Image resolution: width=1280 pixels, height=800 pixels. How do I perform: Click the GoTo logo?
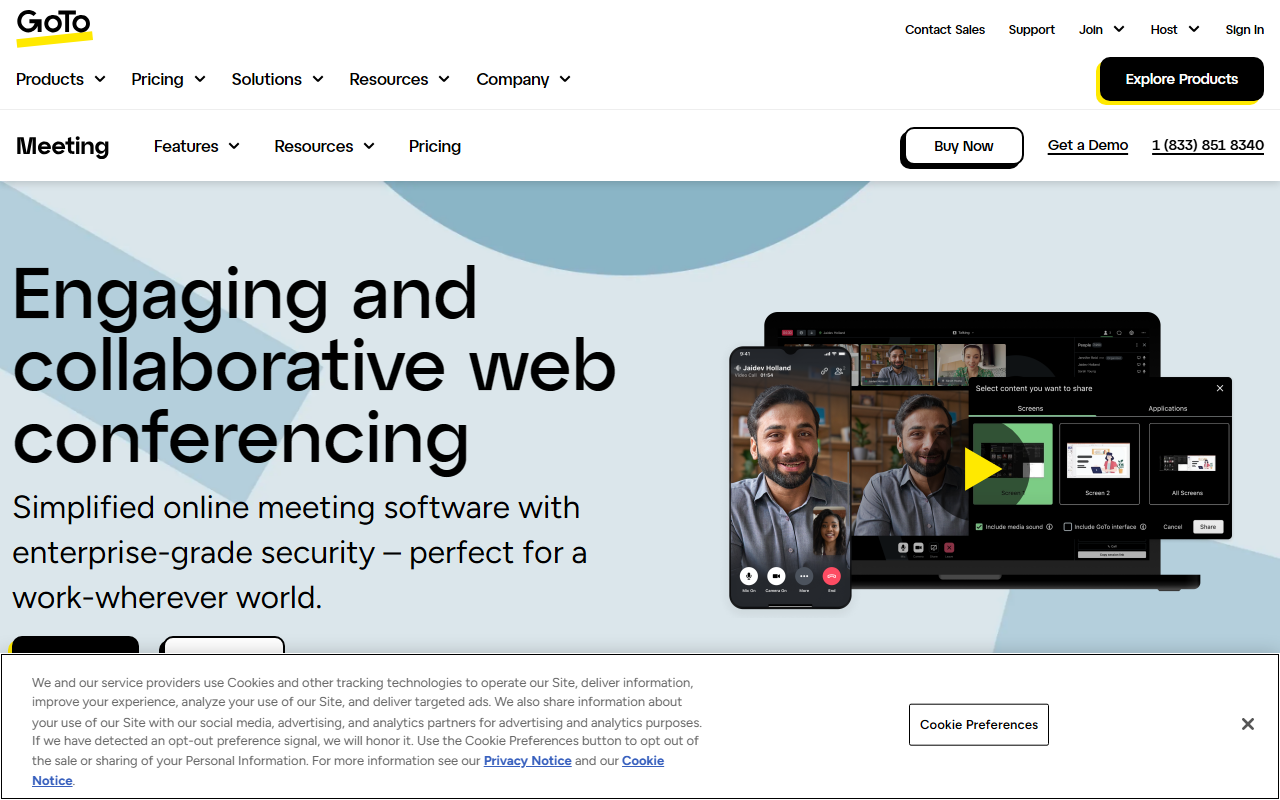coord(54,28)
